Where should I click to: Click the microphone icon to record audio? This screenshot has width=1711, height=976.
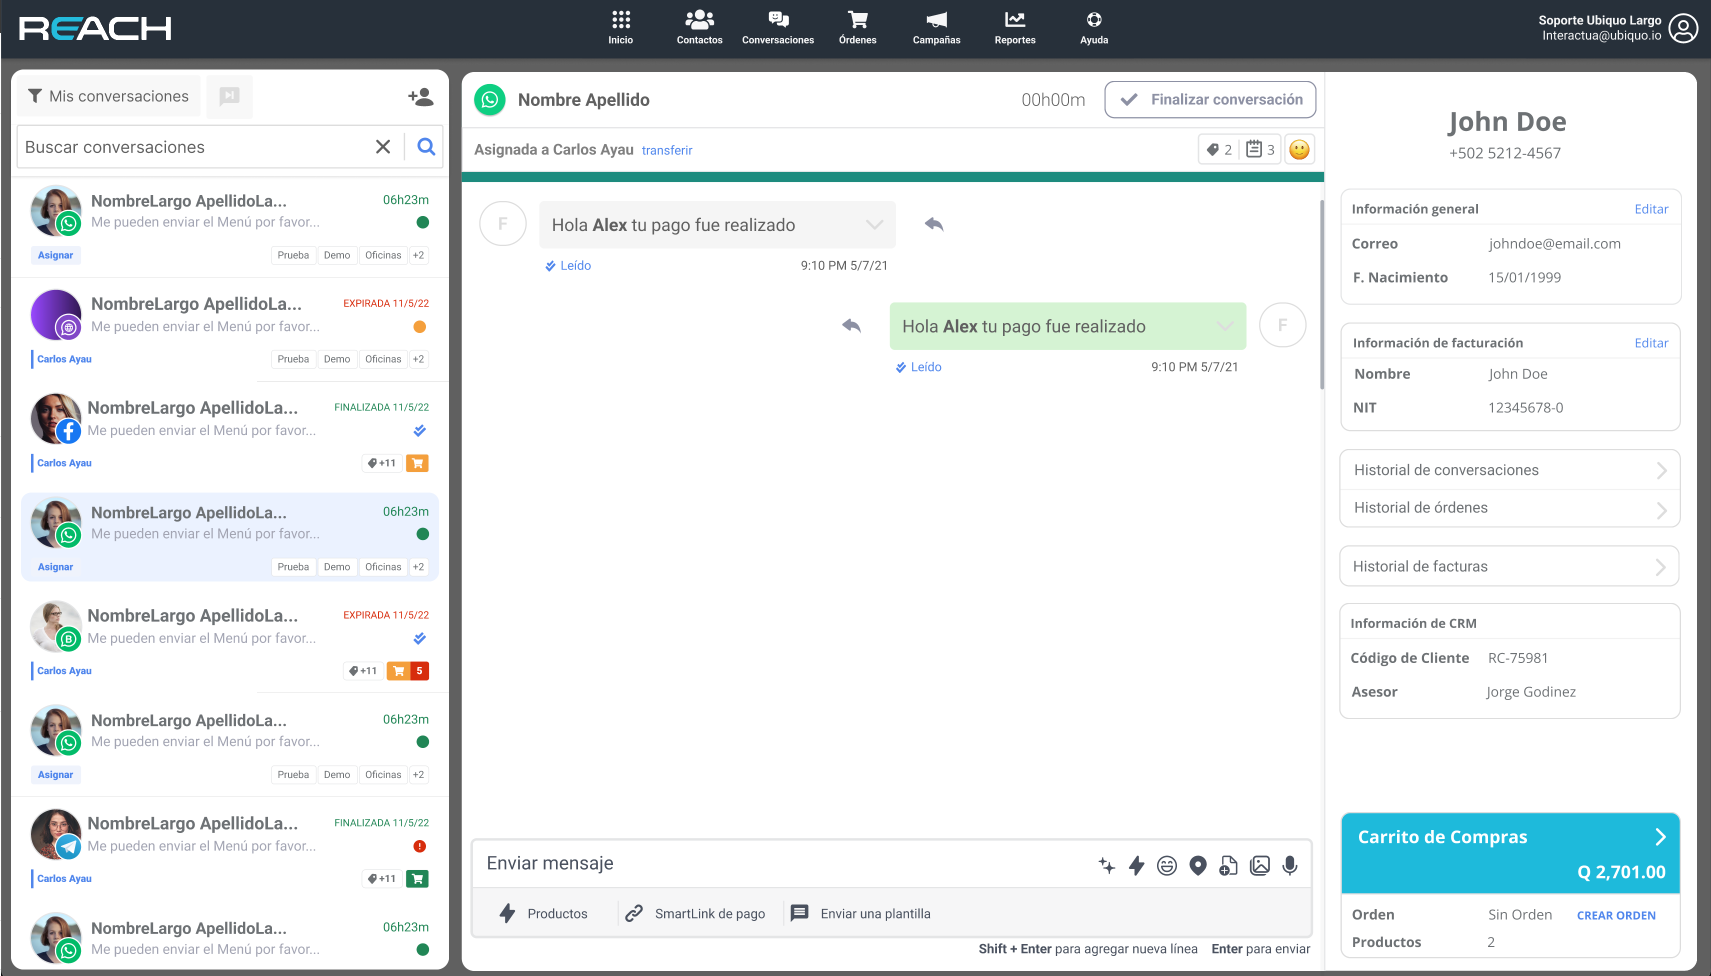(1290, 866)
